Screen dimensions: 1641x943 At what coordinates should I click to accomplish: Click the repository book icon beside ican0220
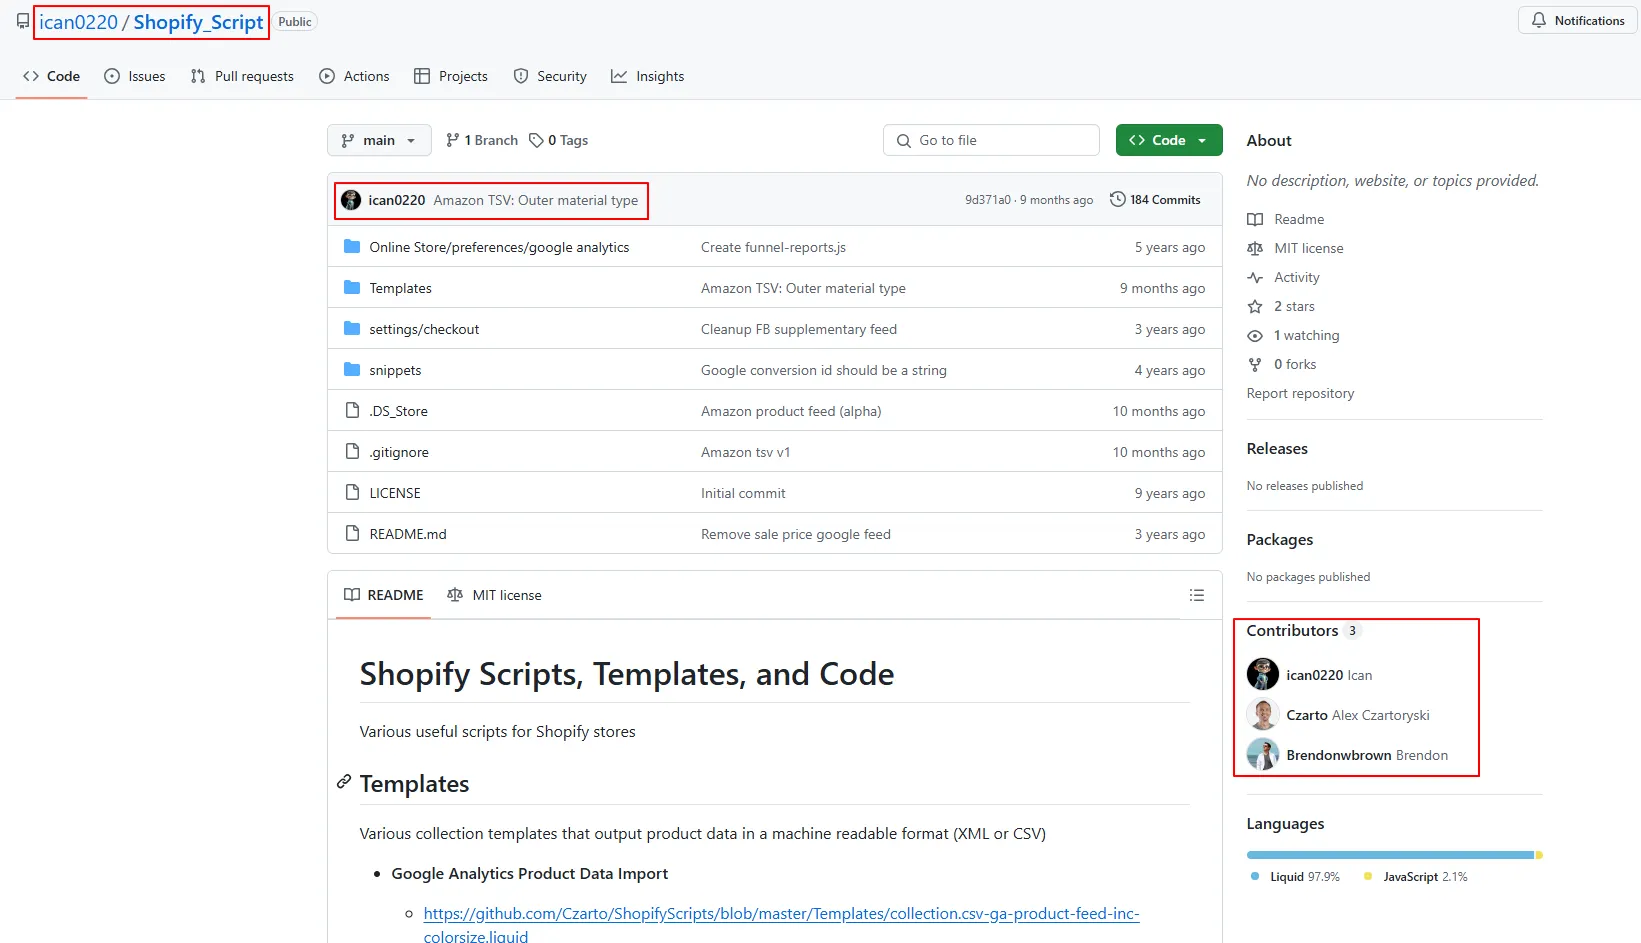click(x=23, y=21)
